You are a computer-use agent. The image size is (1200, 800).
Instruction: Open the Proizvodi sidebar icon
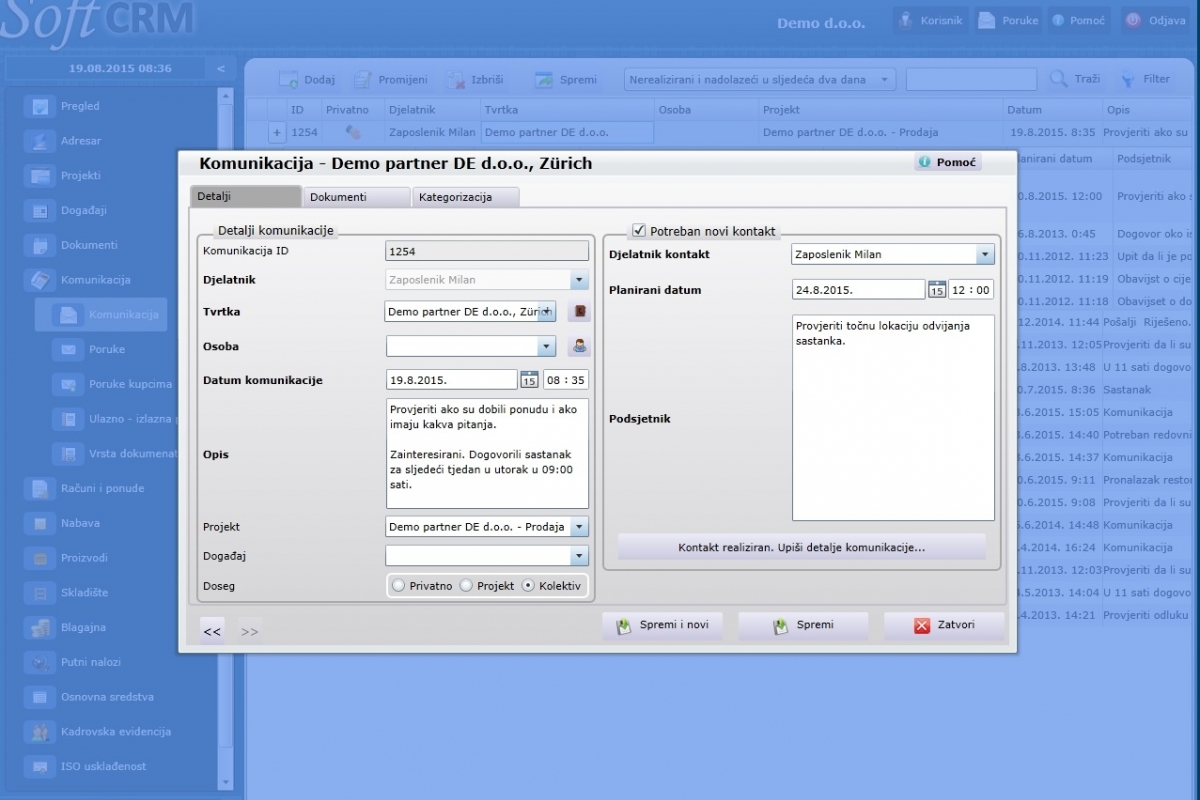[40, 558]
